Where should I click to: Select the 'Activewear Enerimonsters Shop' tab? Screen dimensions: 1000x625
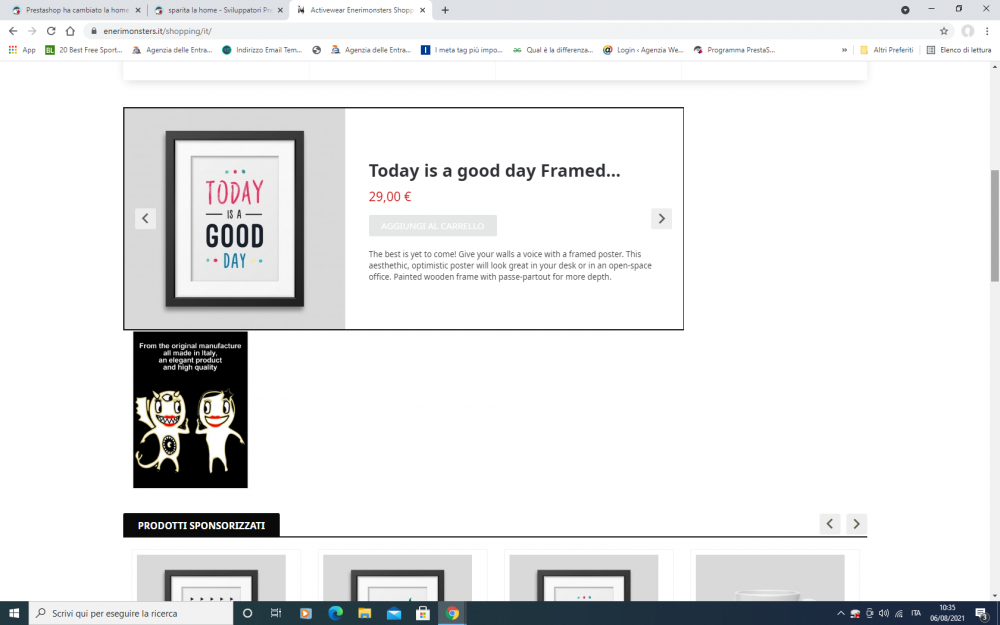coord(360,10)
